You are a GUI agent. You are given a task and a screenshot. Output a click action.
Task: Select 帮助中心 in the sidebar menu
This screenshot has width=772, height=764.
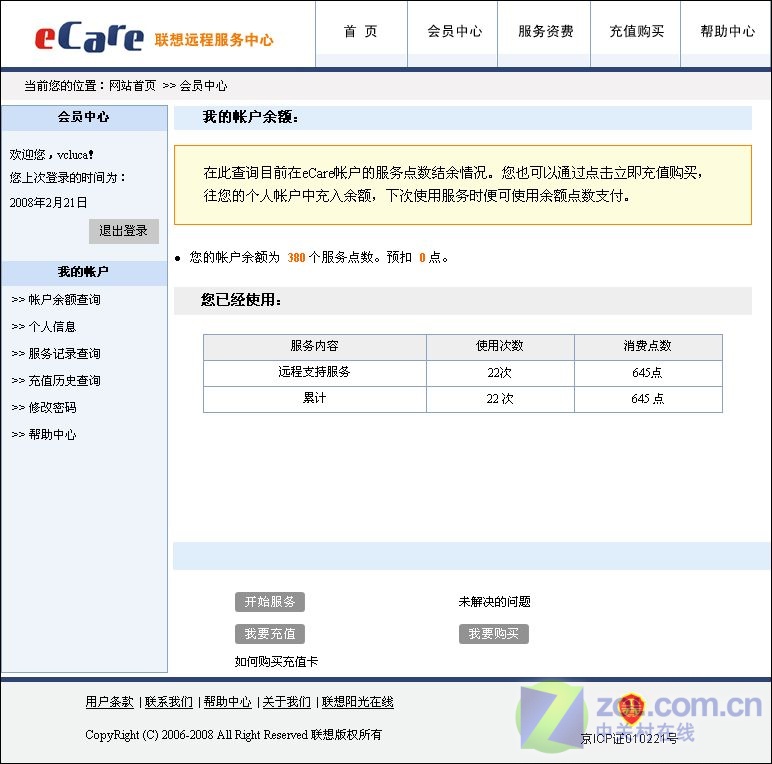(52, 435)
